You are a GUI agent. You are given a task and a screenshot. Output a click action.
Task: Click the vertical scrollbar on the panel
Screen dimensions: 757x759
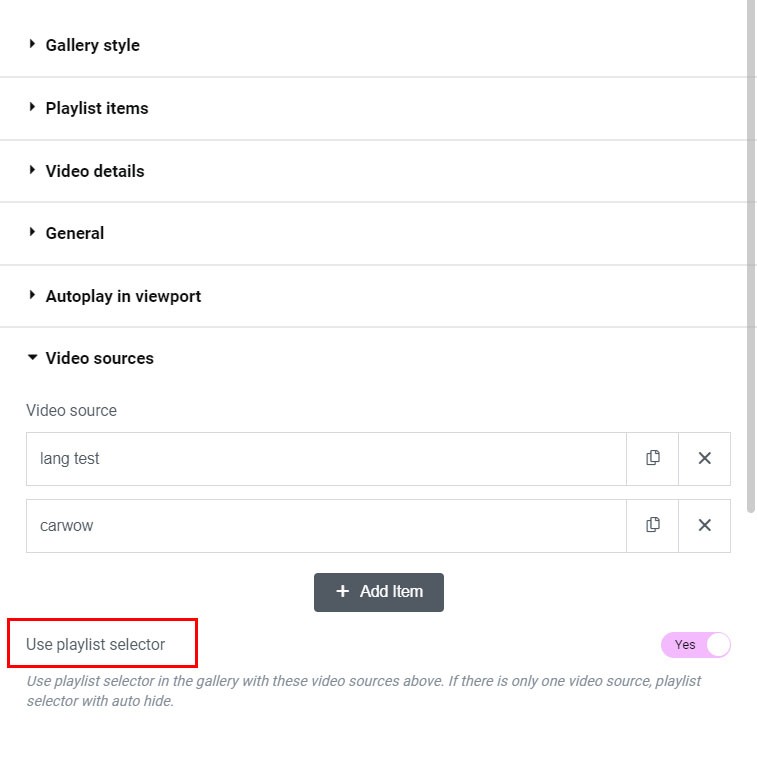point(752,250)
